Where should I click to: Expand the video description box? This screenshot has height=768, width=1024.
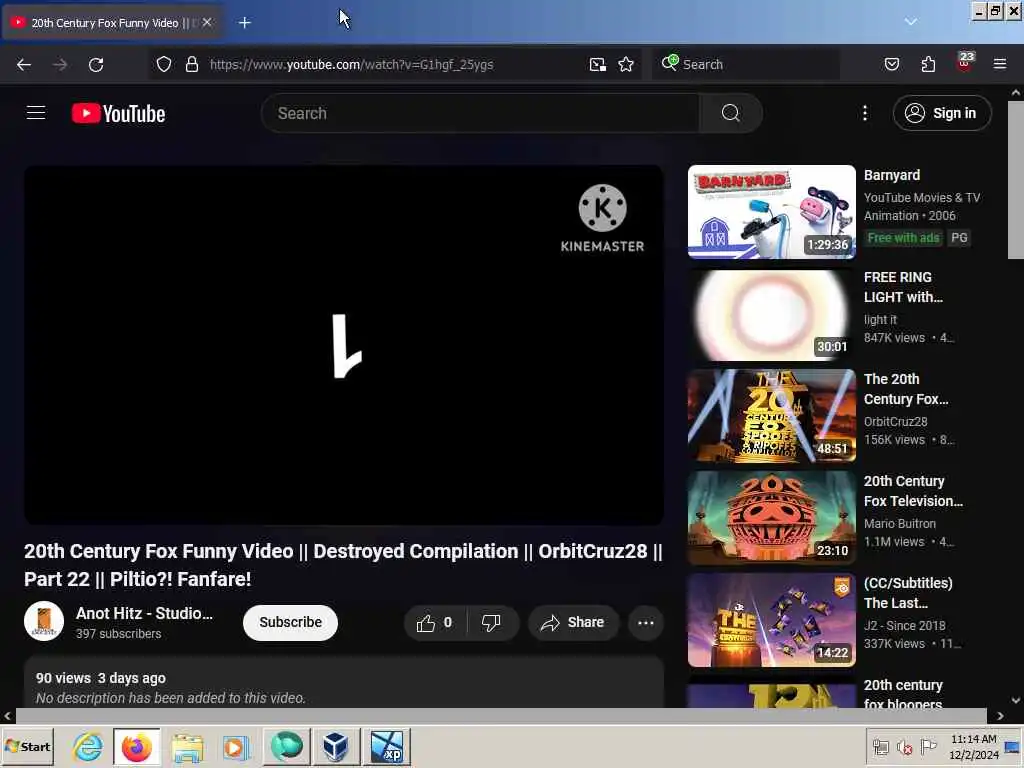point(344,684)
